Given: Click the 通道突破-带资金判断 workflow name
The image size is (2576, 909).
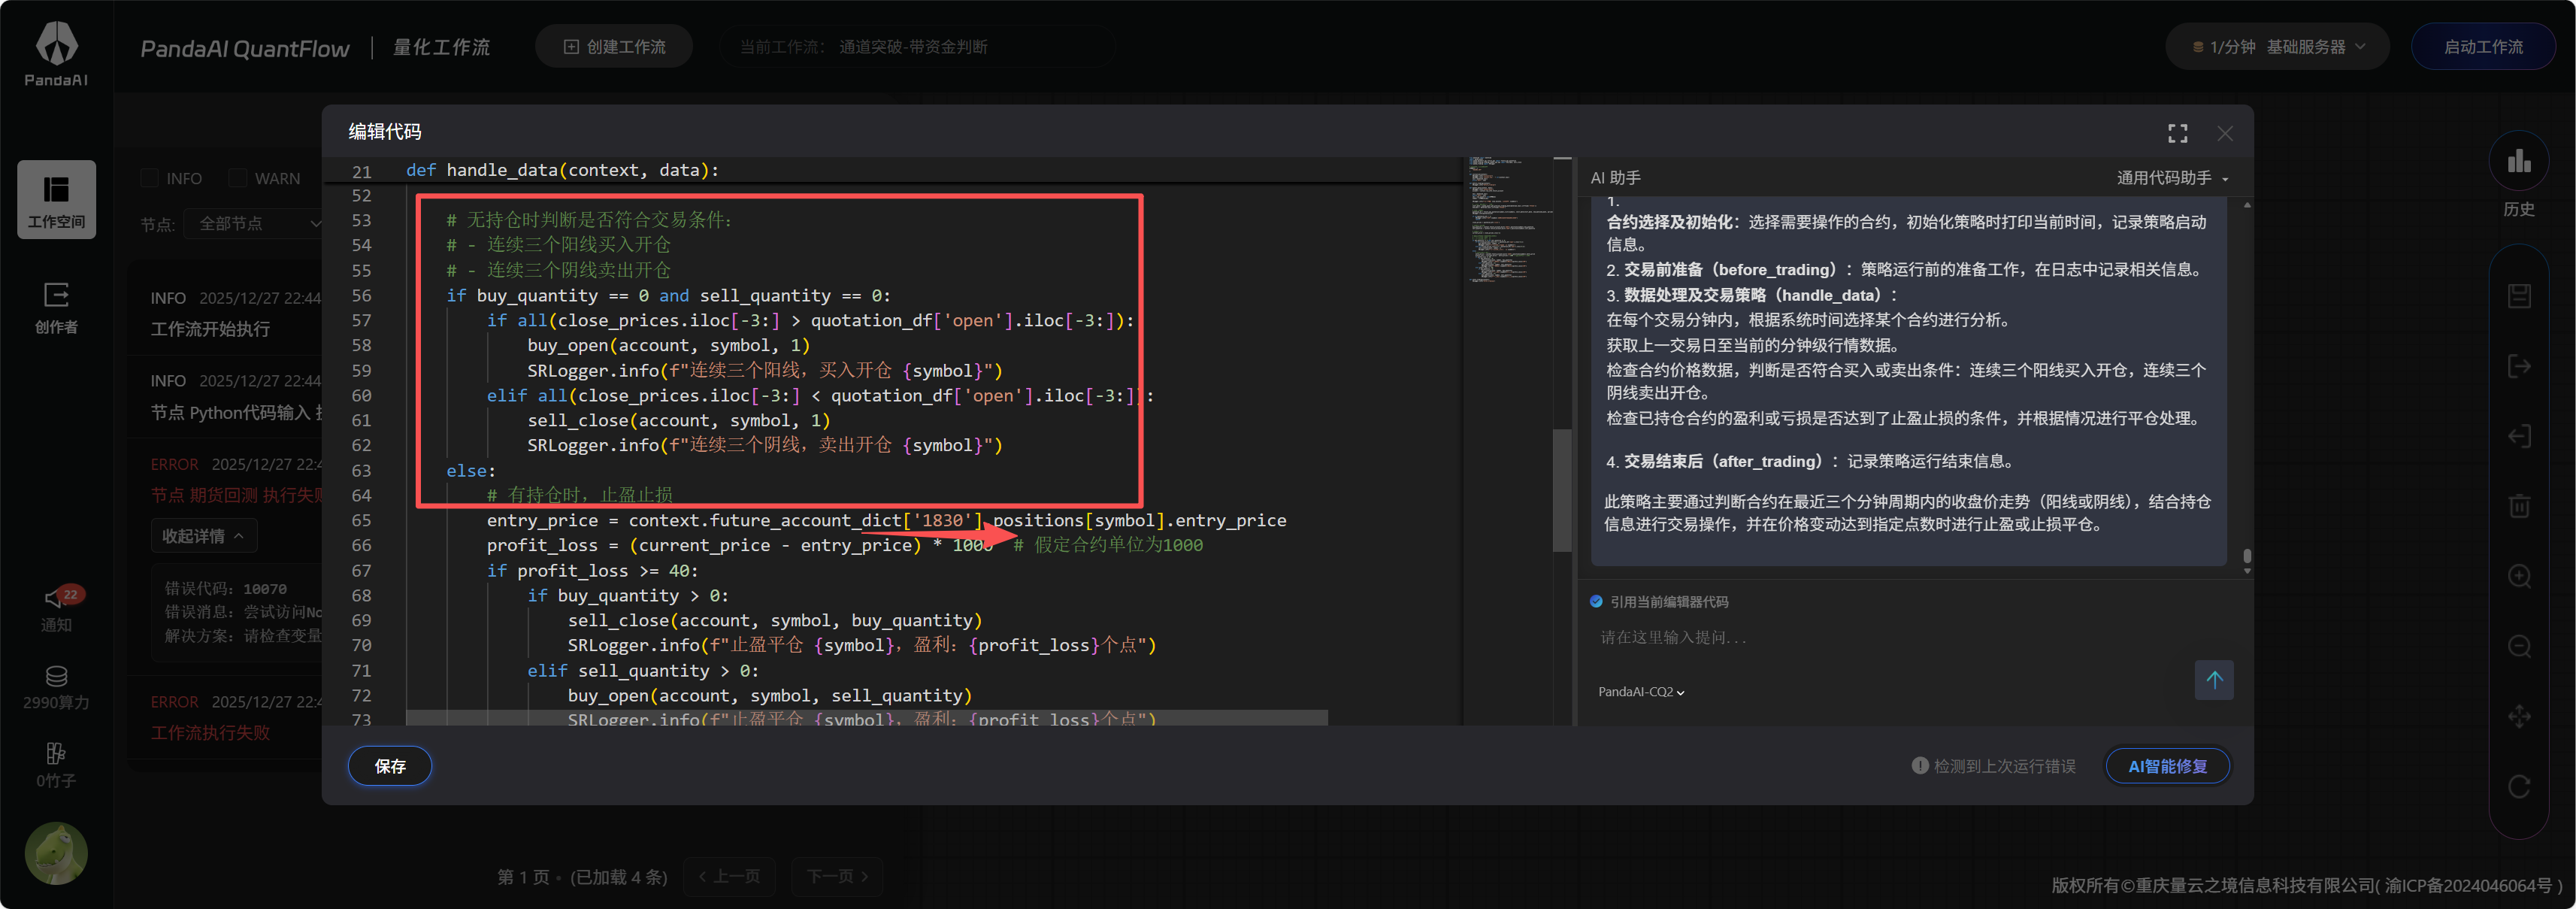Looking at the screenshot, I should 913,47.
